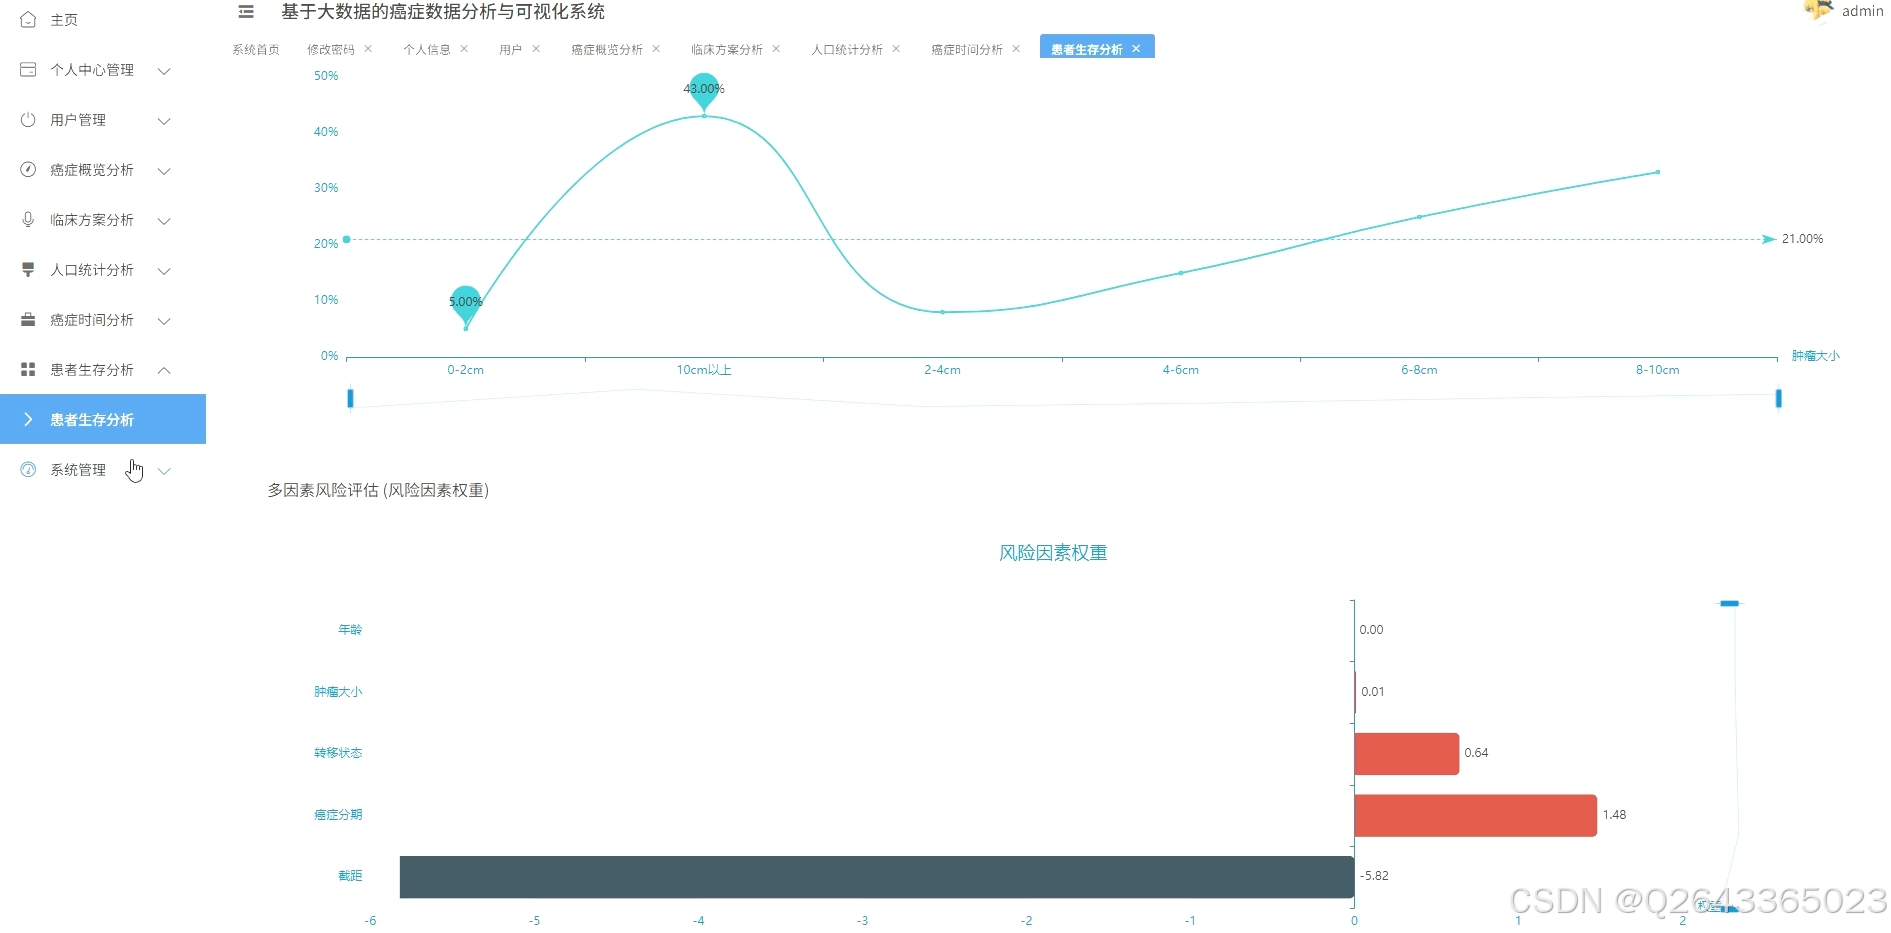Expand 癌症时间分析 chevron
The height and width of the screenshot is (933, 1891).
pyautogui.click(x=165, y=321)
